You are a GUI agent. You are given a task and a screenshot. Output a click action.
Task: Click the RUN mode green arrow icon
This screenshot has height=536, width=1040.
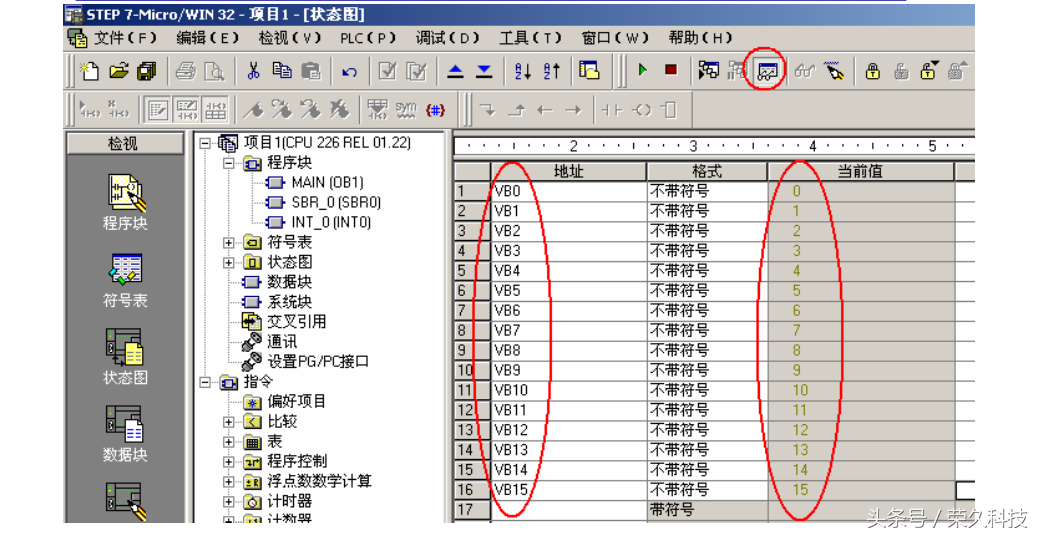643,71
